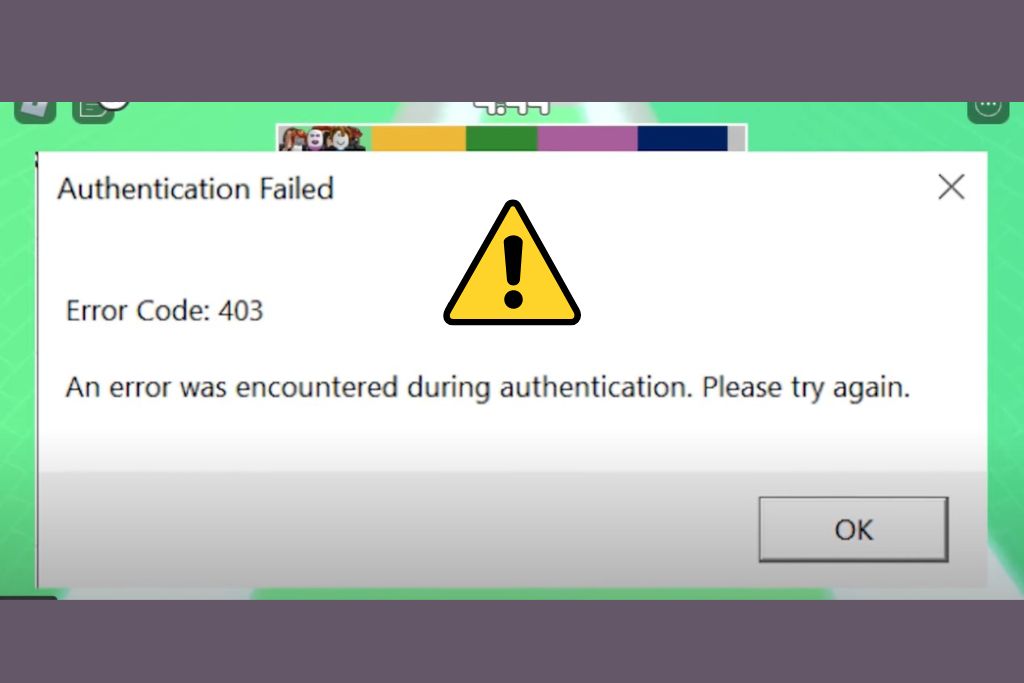Screen dimensions: 1024x683
Task: Select the smiling brown-haired avatar
Action: [340, 139]
